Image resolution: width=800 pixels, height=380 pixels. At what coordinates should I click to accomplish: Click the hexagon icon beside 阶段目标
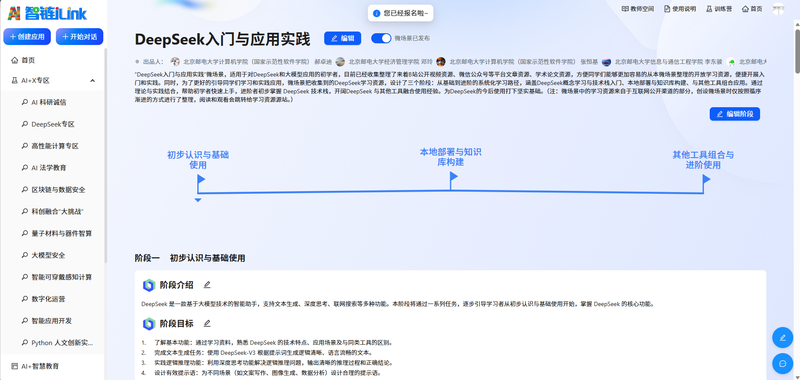click(148, 324)
